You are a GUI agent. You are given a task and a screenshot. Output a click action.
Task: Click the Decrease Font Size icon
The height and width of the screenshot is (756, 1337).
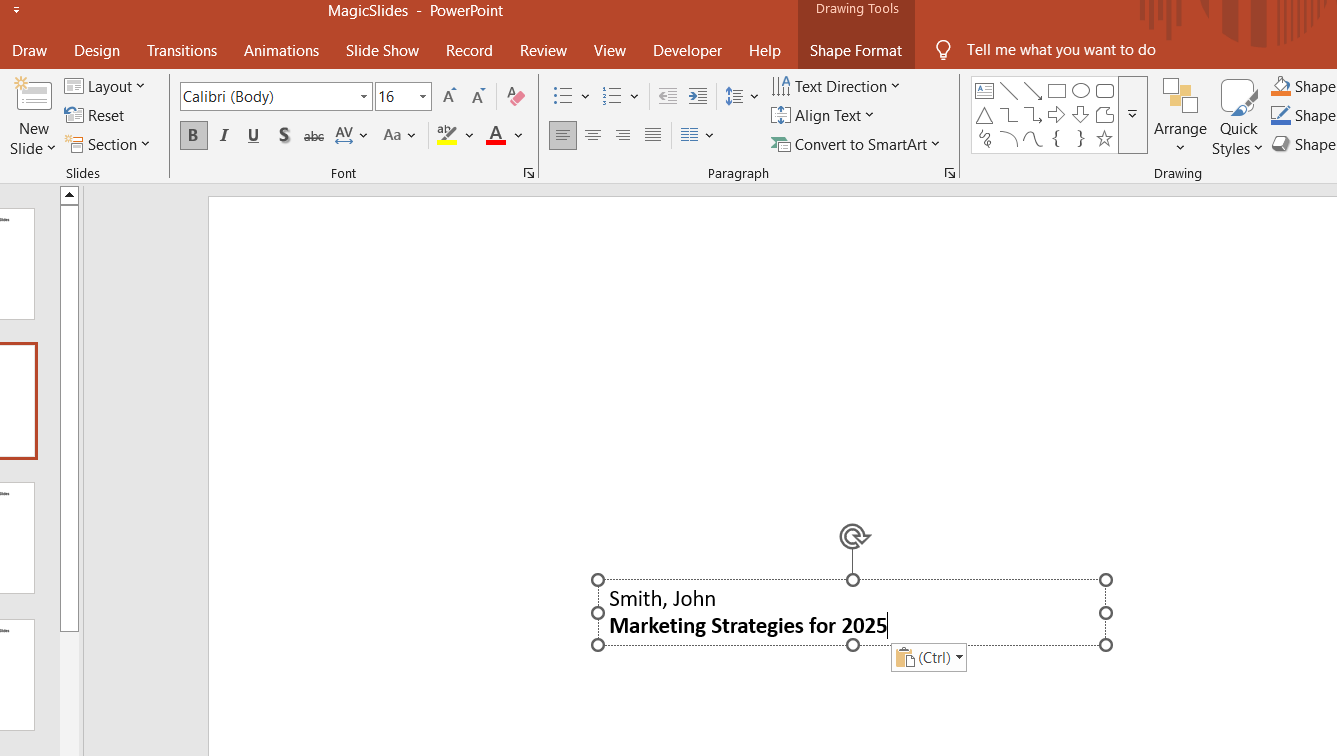pyautogui.click(x=478, y=96)
